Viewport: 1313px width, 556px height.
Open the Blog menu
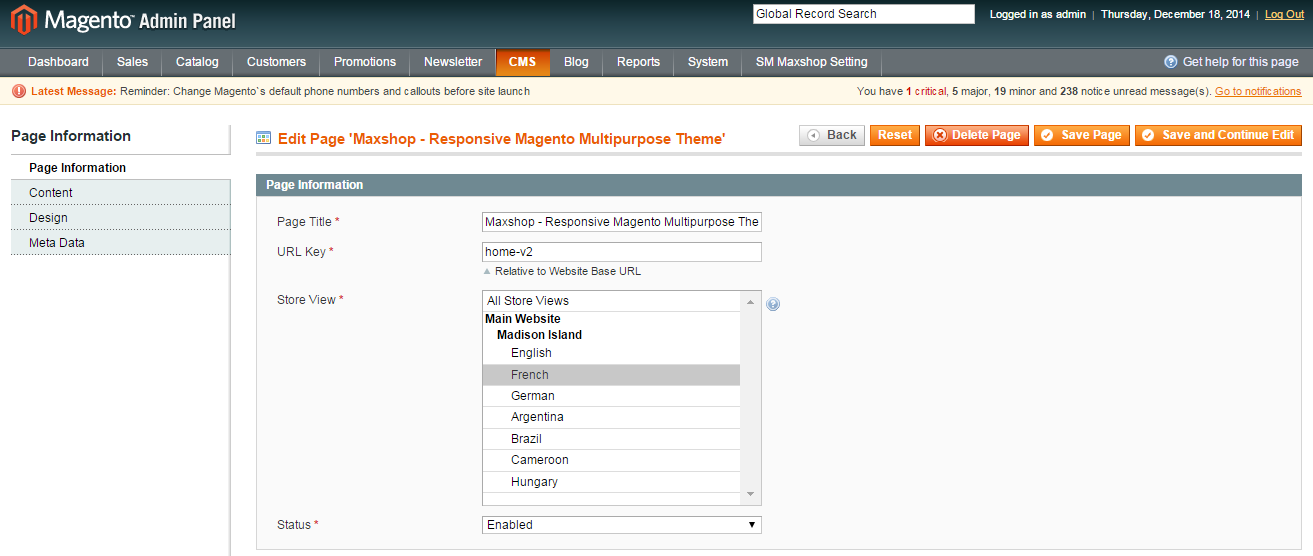(x=576, y=62)
